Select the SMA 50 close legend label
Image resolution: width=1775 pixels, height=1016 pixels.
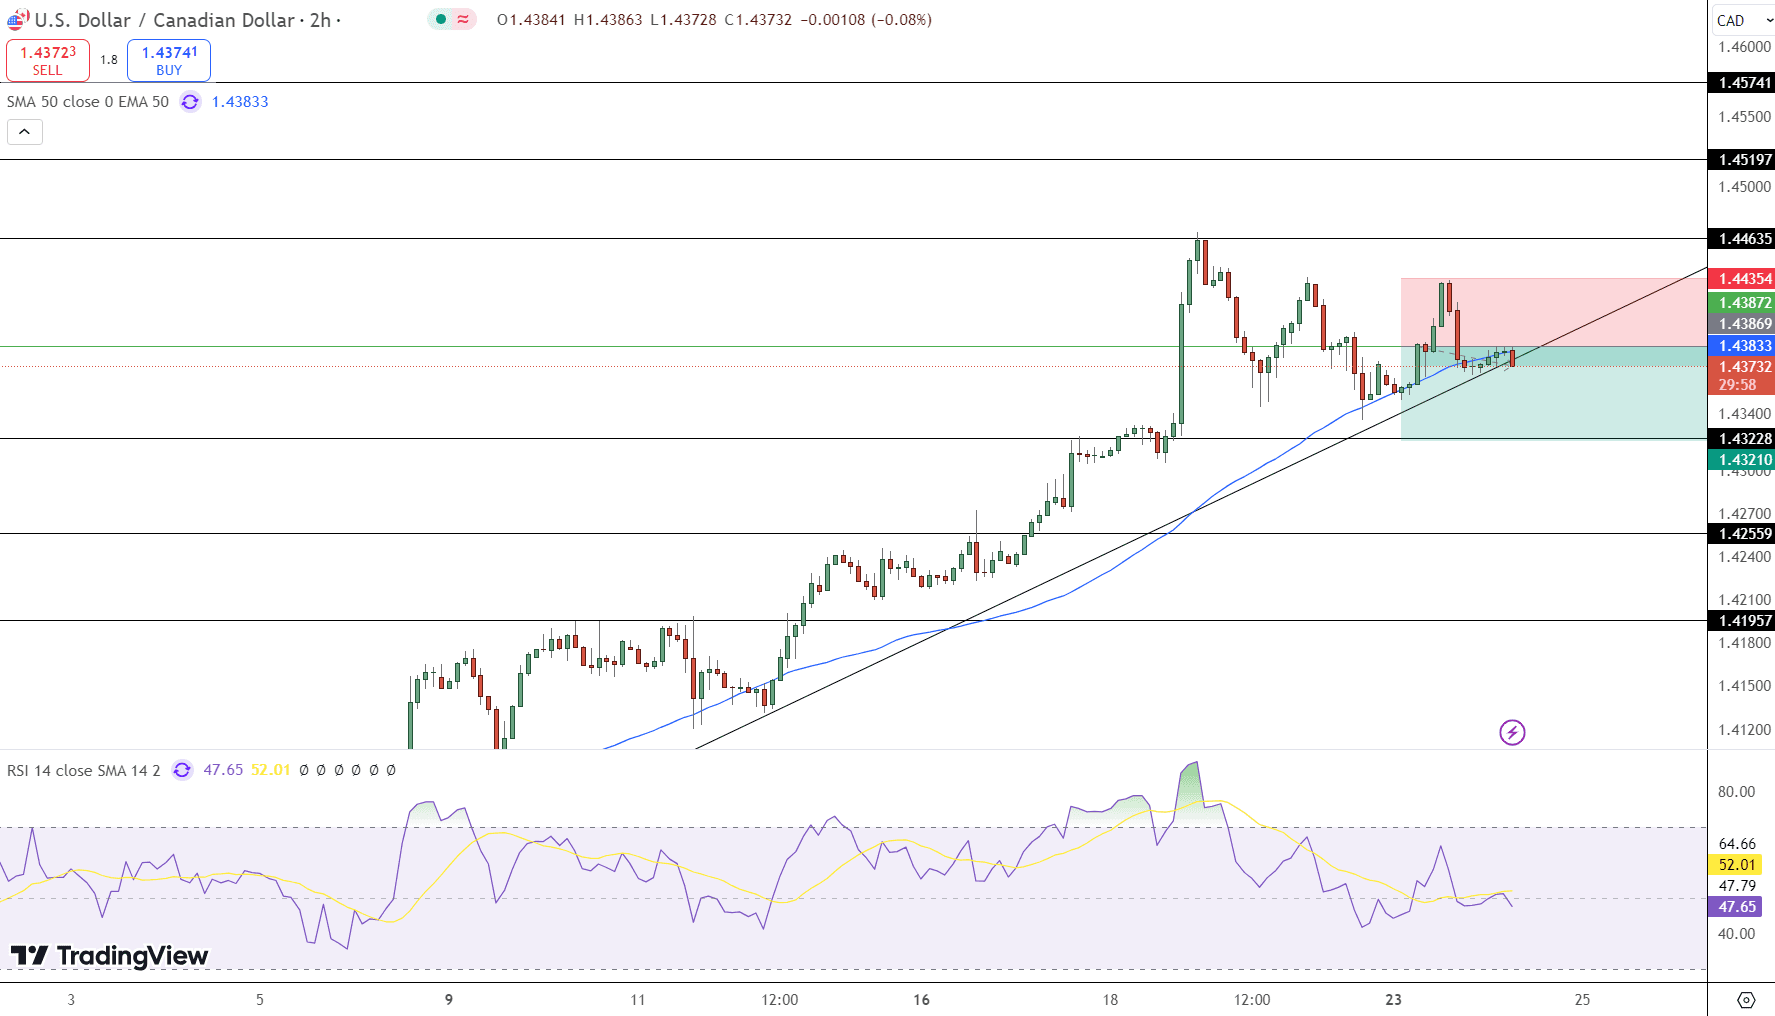coord(88,102)
